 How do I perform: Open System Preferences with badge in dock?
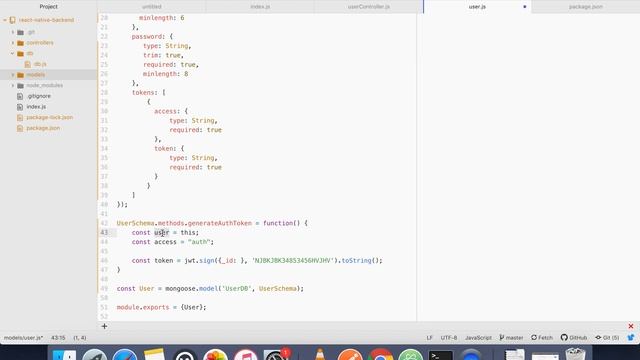pyautogui.click(x=276, y=354)
